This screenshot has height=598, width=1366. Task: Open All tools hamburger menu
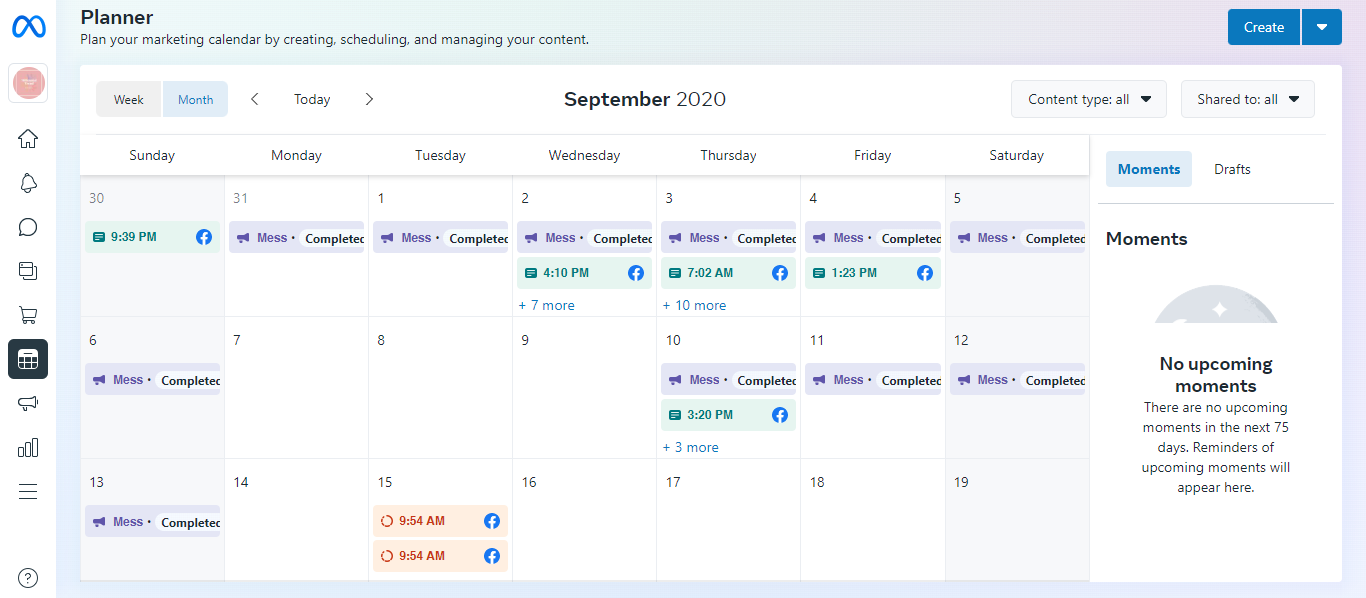tap(28, 491)
